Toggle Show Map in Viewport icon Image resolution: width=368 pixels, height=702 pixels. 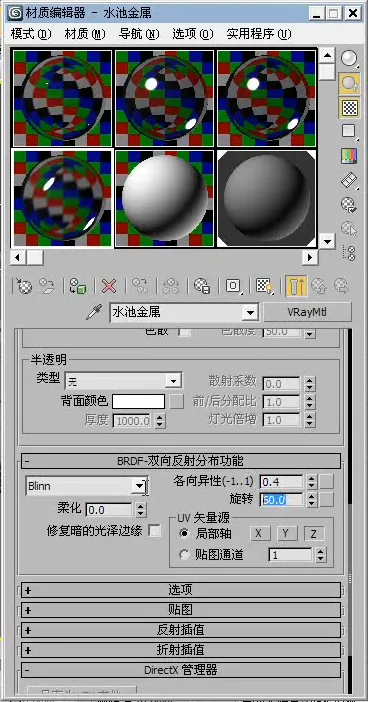point(264,286)
